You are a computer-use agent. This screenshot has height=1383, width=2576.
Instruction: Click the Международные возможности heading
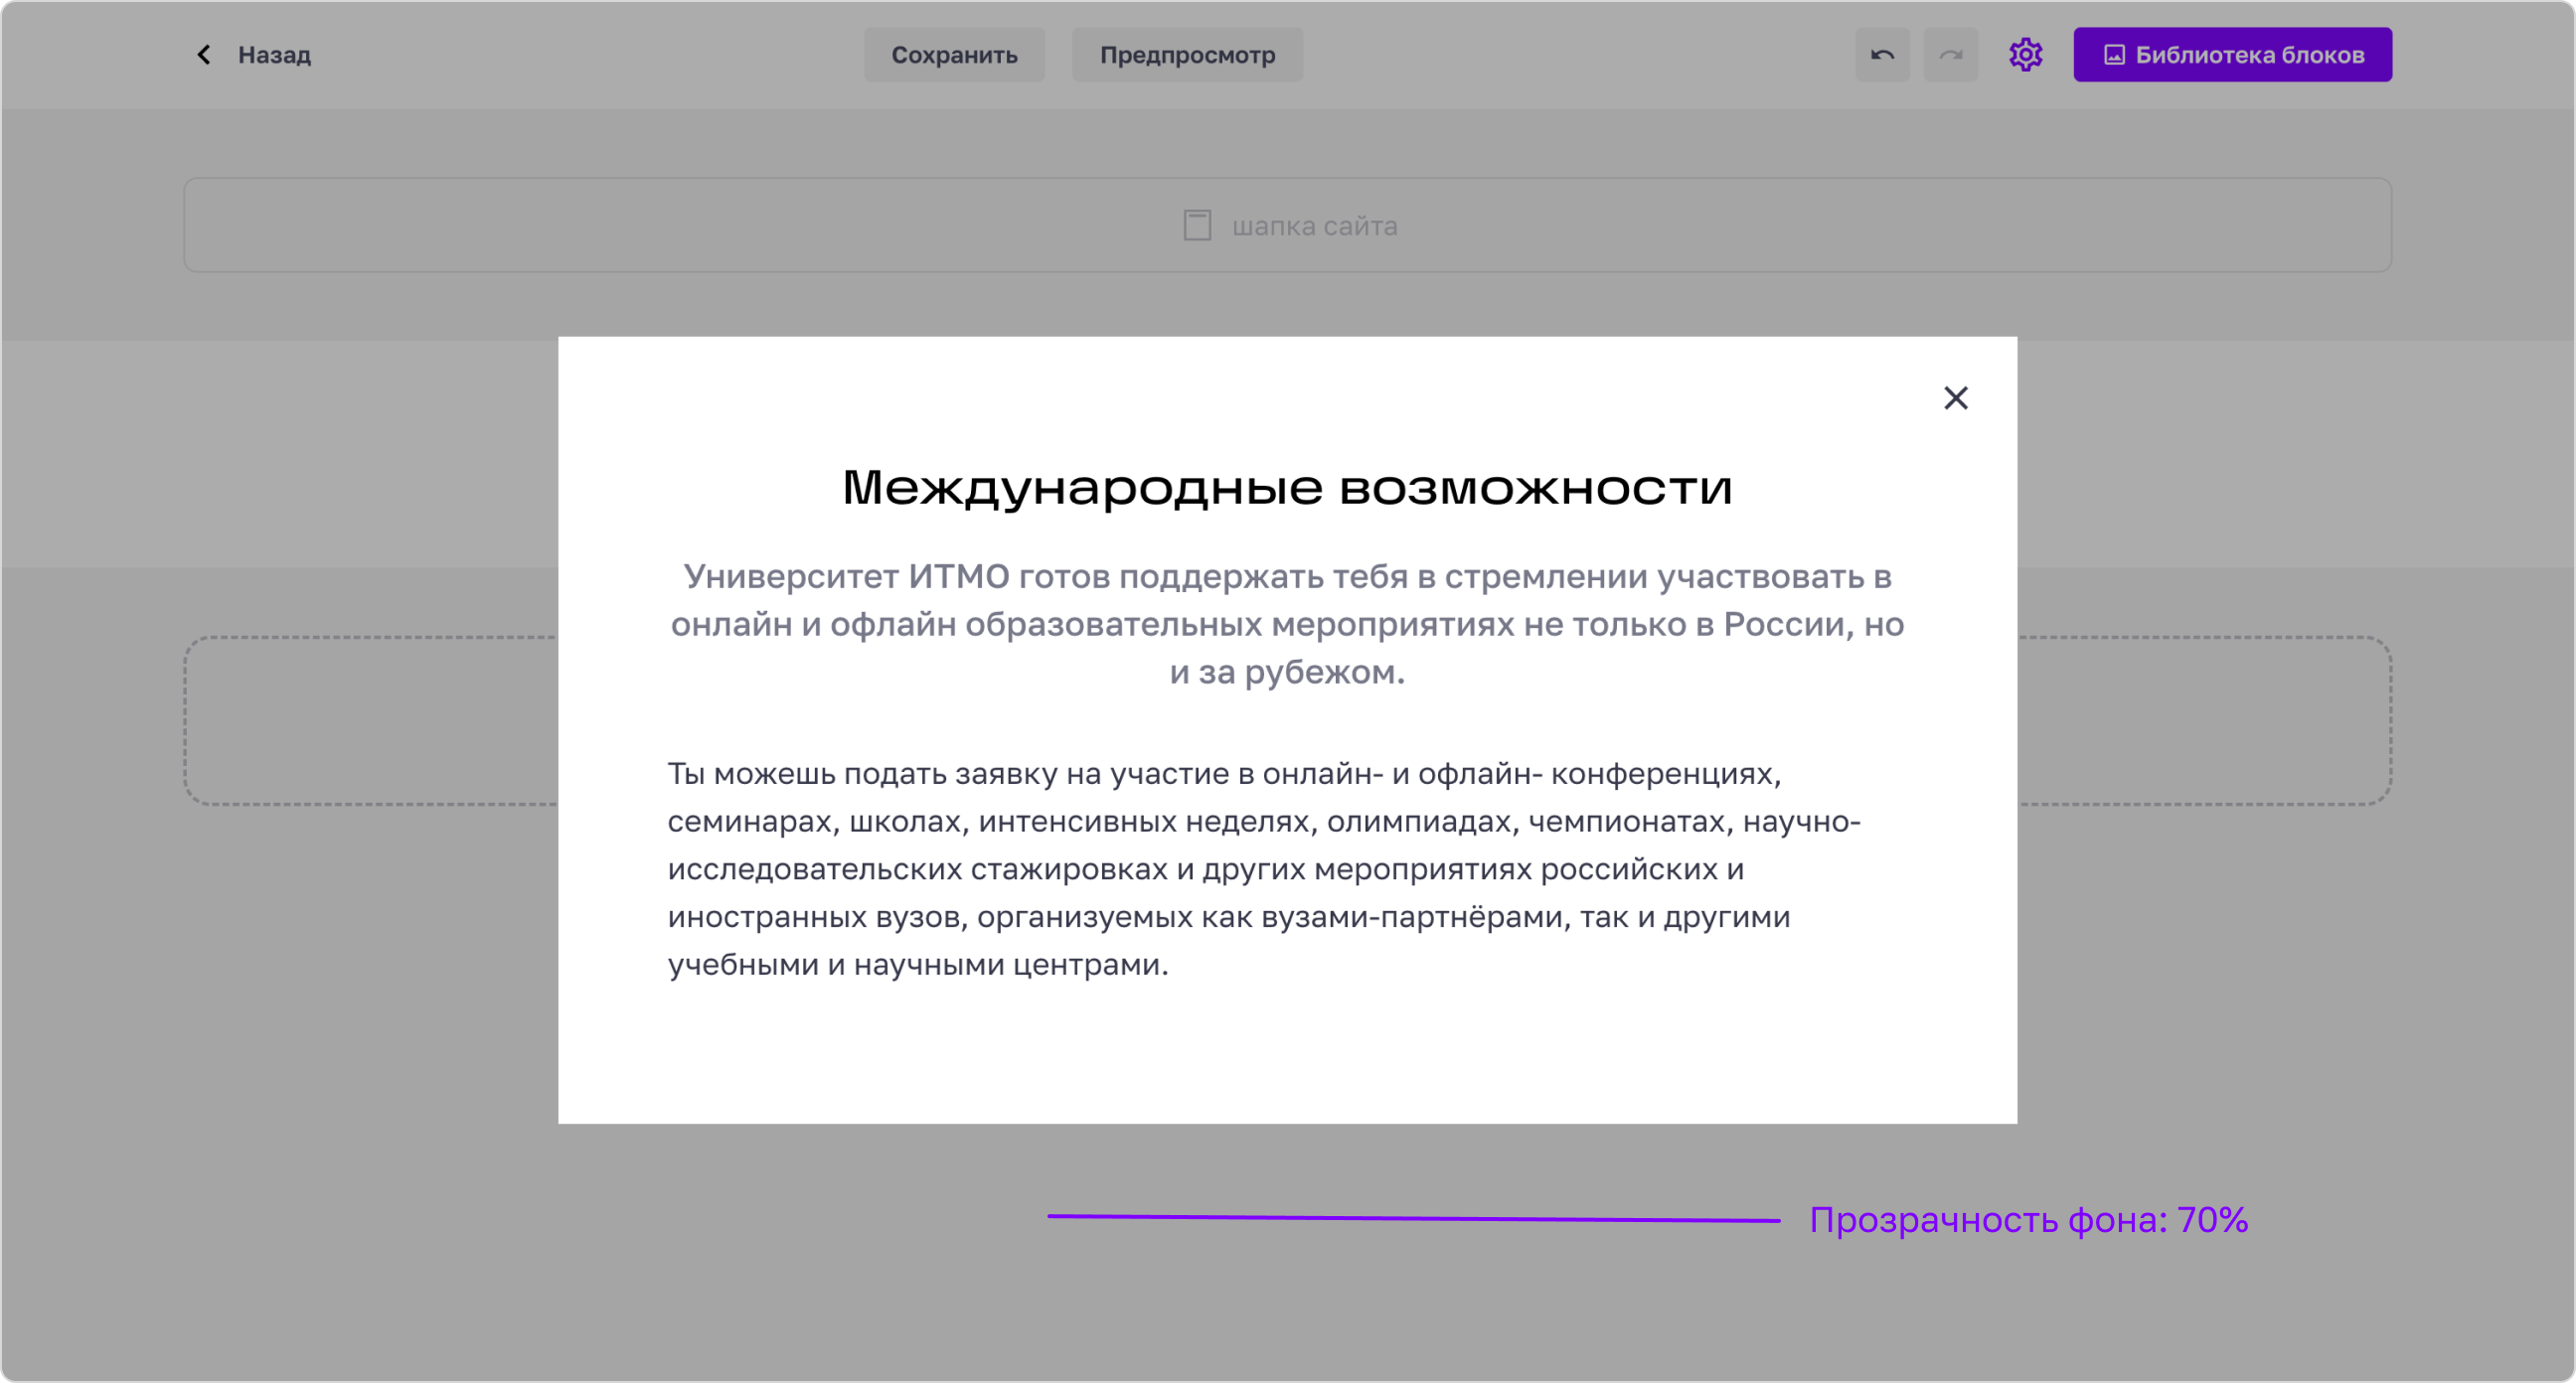[x=1287, y=488]
